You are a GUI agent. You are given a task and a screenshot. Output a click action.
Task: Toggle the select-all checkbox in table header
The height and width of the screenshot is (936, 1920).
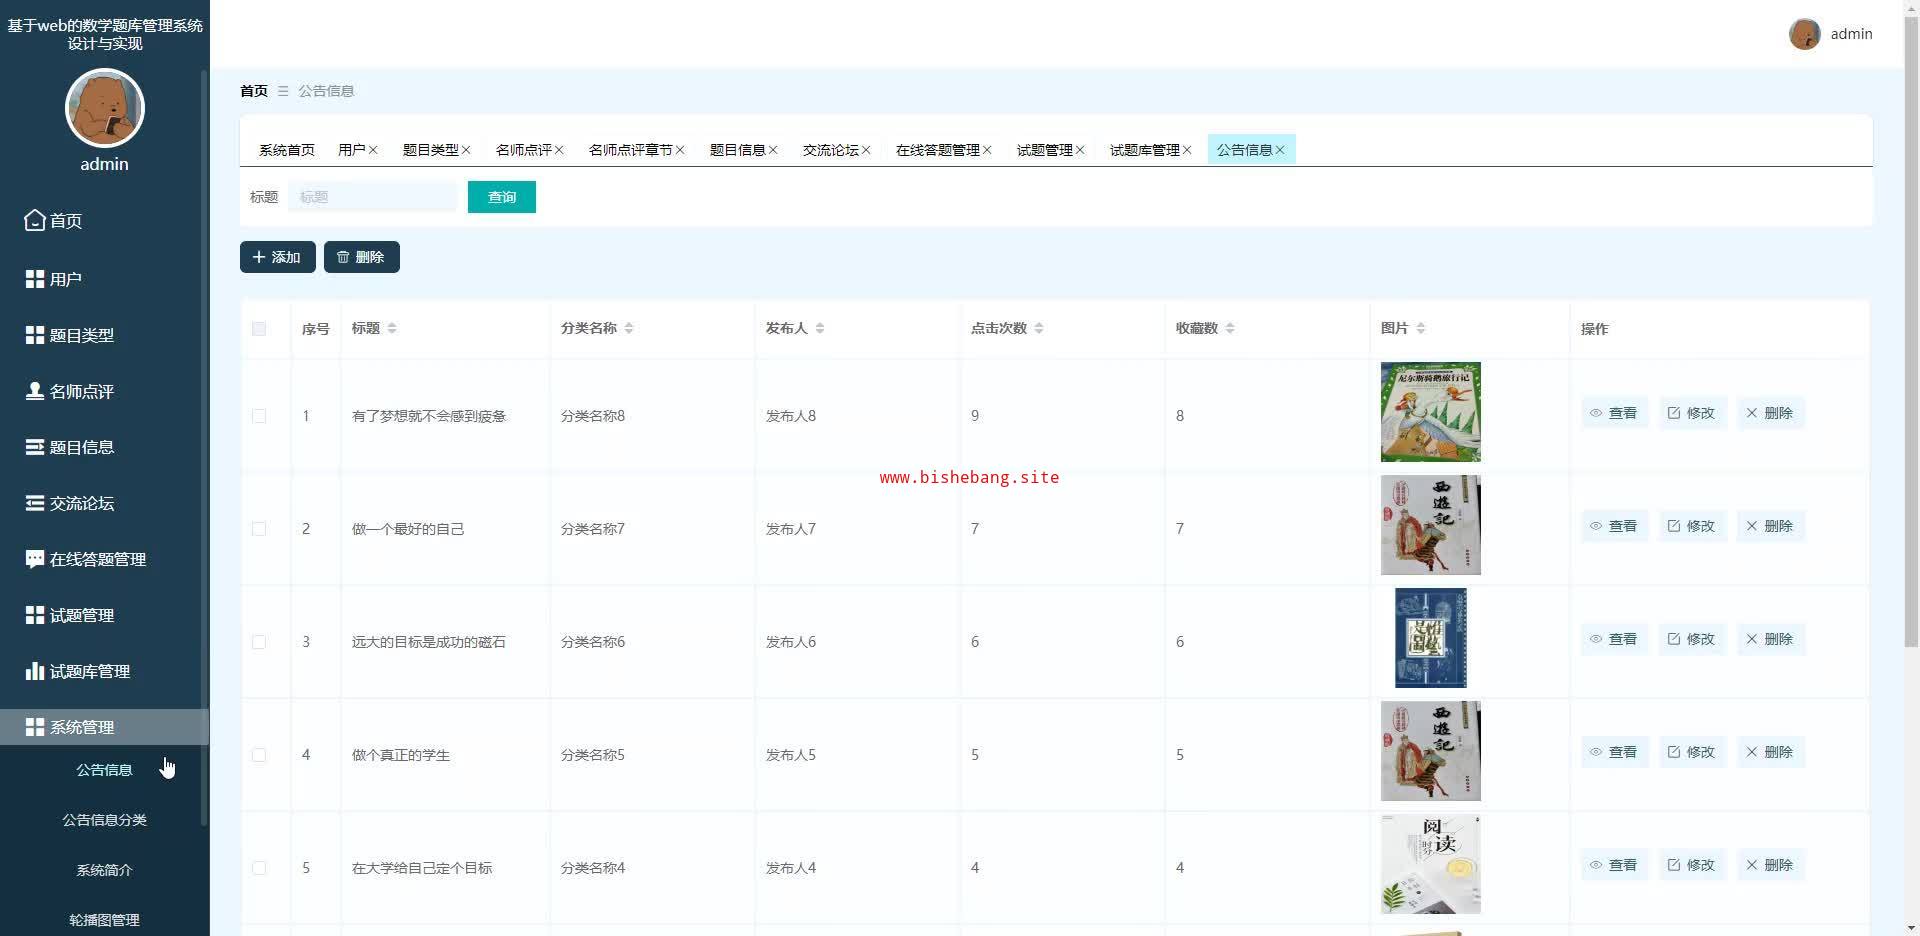pyautogui.click(x=259, y=329)
